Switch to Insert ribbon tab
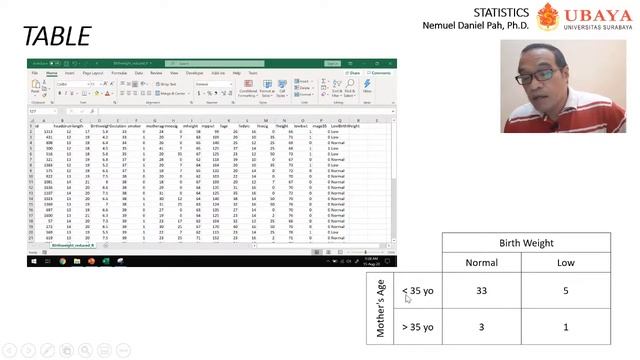This screenshot has width=640, height=360. tap(70, 73)
